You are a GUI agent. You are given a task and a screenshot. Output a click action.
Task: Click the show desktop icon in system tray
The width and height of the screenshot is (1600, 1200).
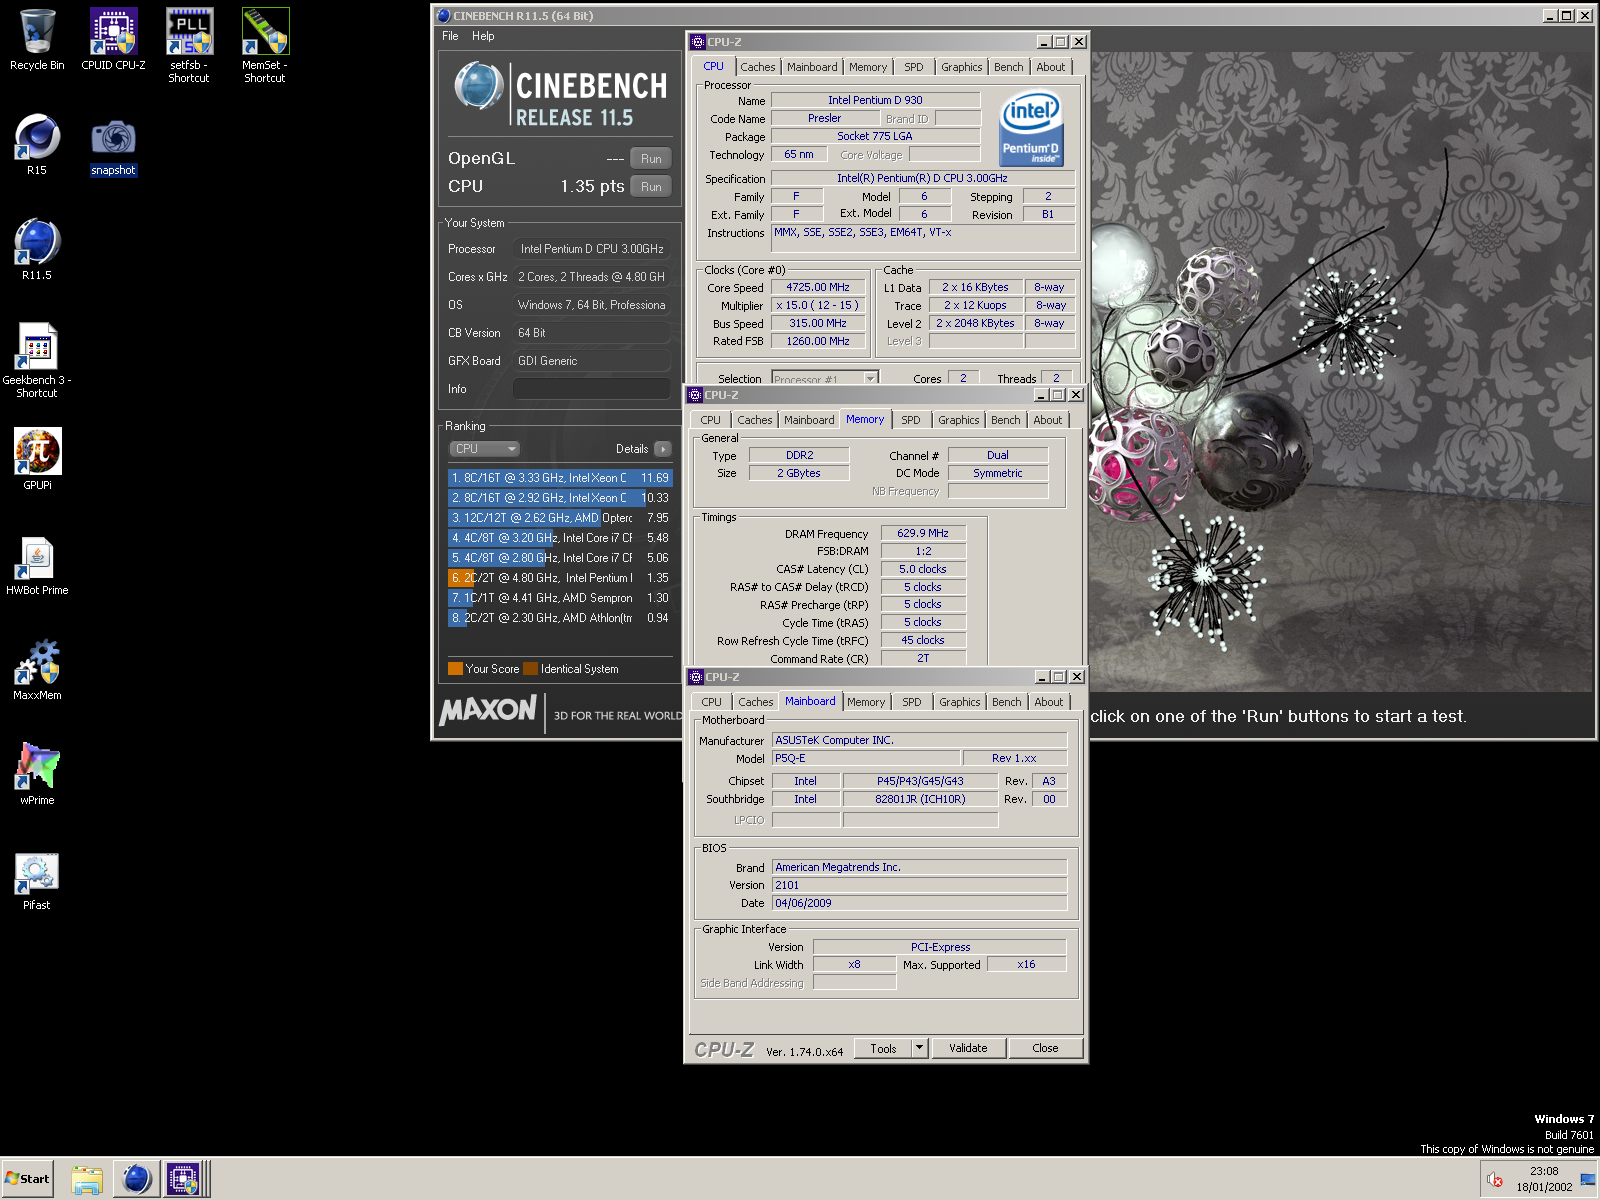(x=1587, y=1180)
